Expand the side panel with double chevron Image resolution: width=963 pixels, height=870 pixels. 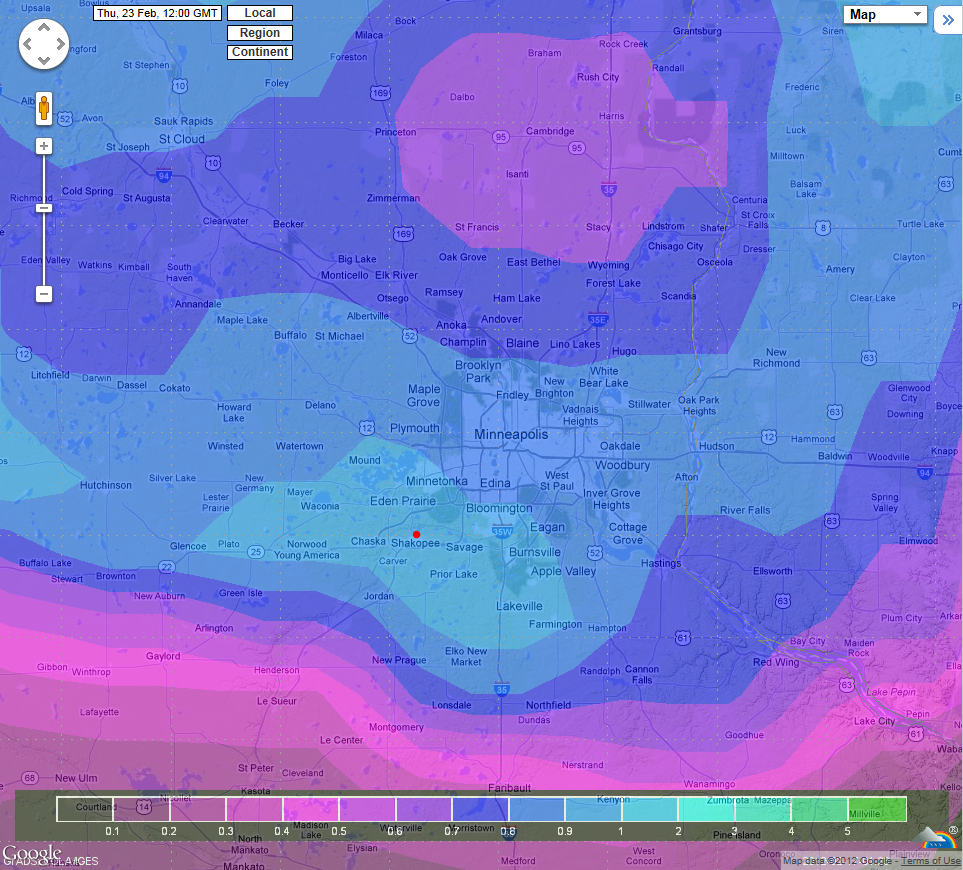[947, 20]
